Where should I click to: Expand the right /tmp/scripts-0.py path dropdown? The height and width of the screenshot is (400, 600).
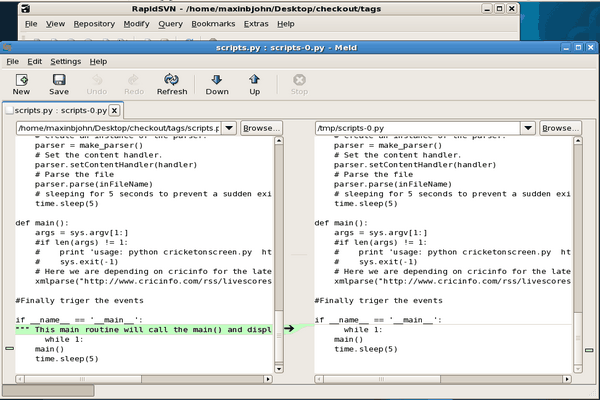click(x=529, y=128)
